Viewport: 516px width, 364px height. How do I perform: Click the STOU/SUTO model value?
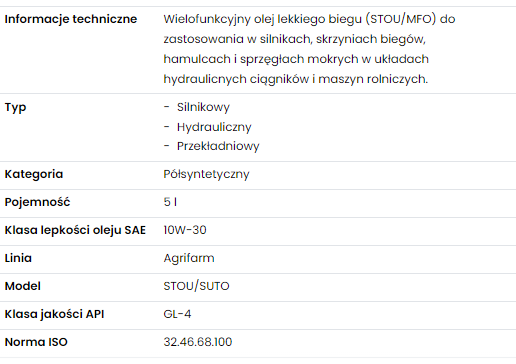pyautogui.click(x=196, y=286)
